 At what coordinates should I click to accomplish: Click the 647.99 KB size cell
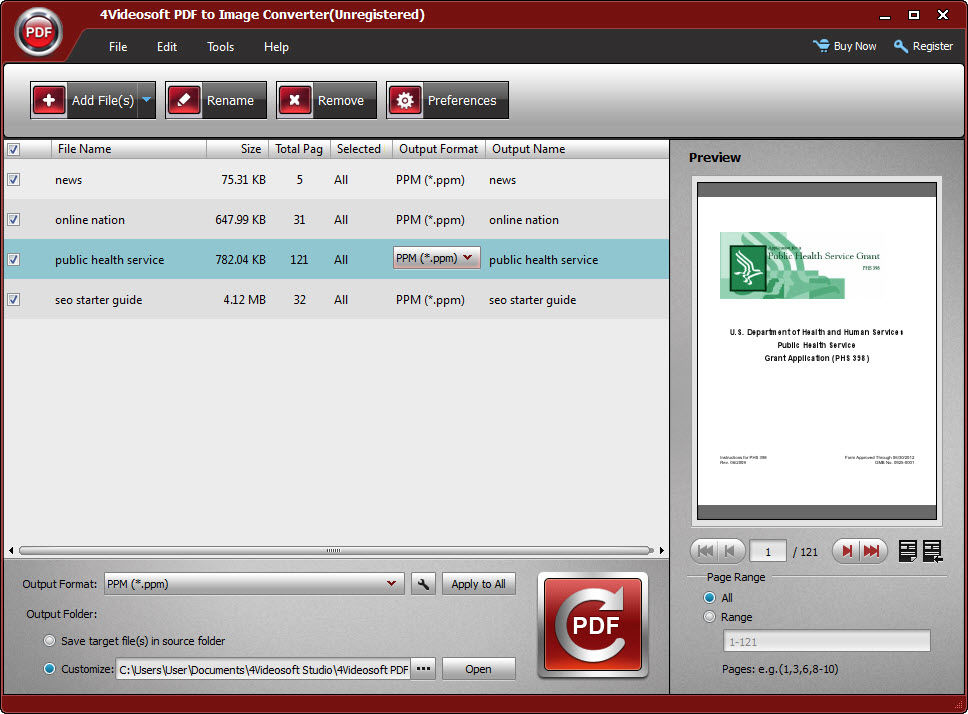(240, 220)
